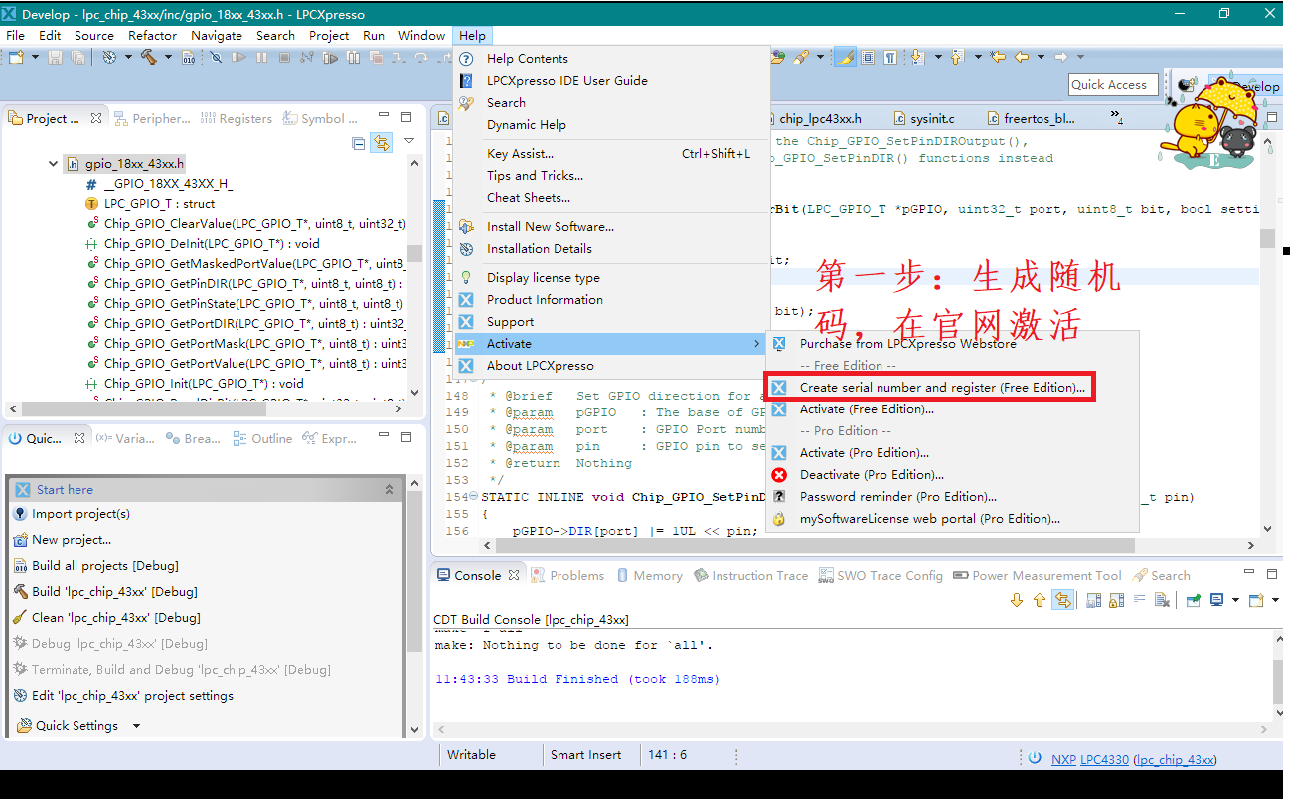Image resolution: width=1290 pixels, height=804 pixels.
Task: Switch to the Problems tab
Action: coord(568,576)
